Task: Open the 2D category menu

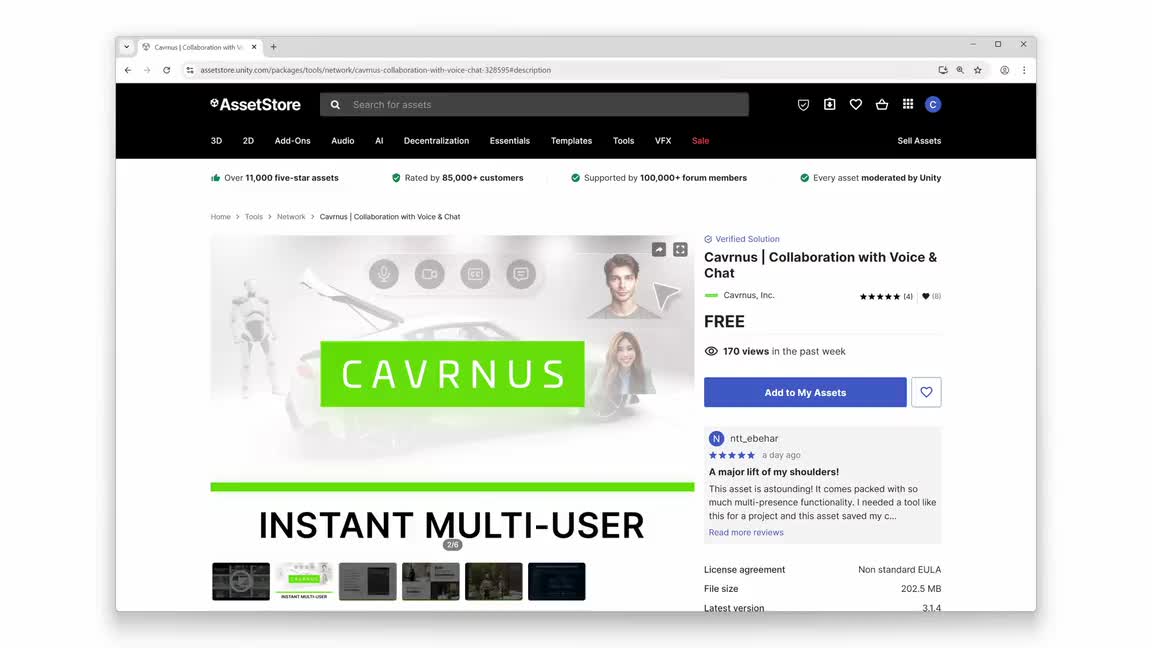Action: (x=248, y=140)
